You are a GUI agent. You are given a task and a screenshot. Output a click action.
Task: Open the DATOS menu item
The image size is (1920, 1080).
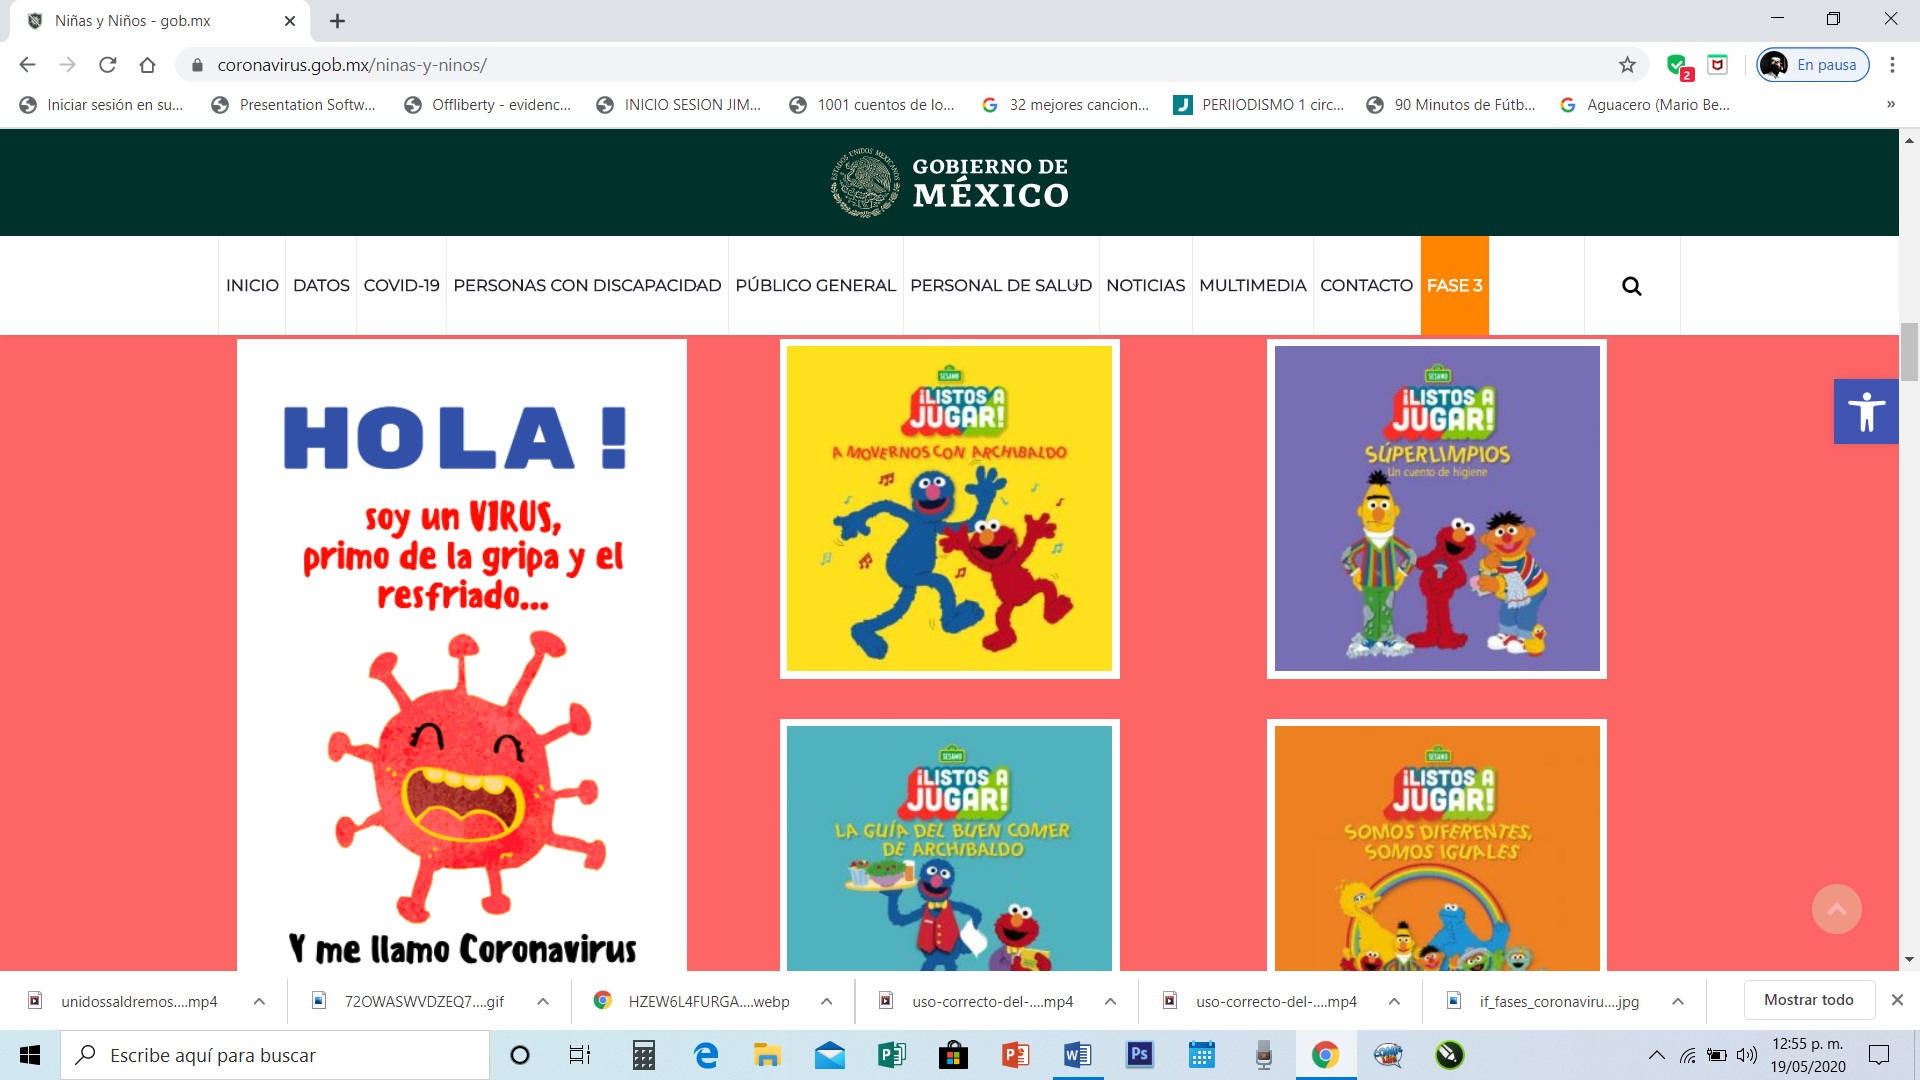[x=321, y=285]
